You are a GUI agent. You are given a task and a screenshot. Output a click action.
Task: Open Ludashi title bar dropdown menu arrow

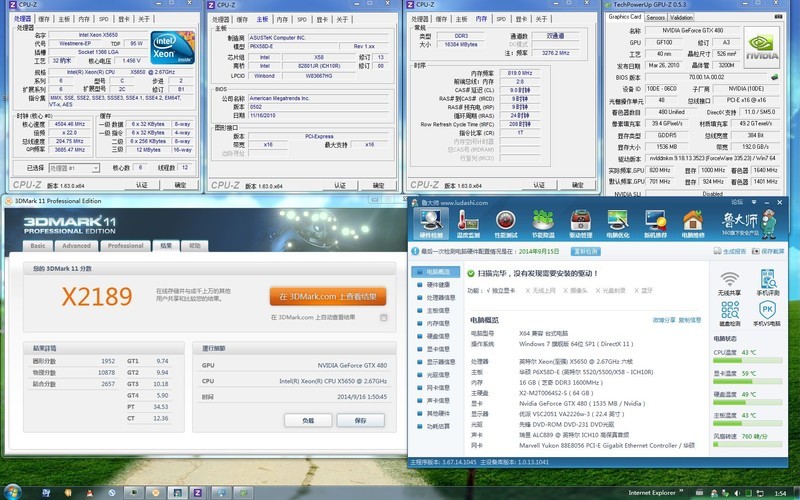[754, 203]
